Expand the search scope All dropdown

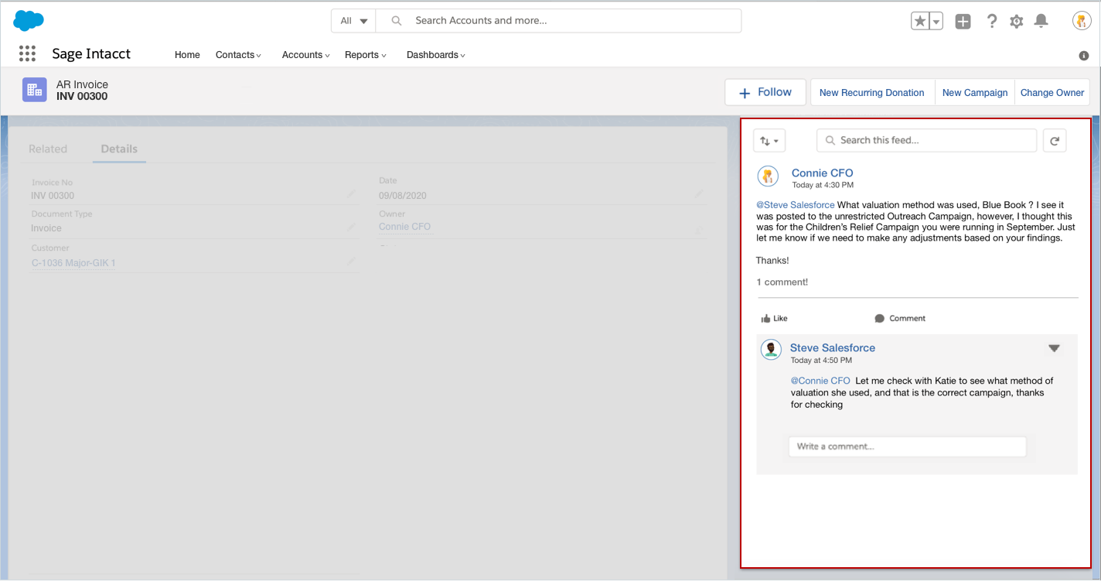pos(353,21)
